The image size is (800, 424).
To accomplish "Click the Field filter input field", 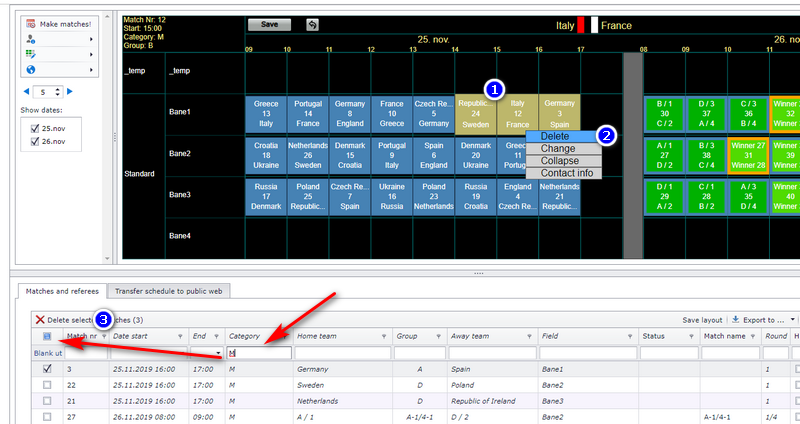I will coord(587,353).
